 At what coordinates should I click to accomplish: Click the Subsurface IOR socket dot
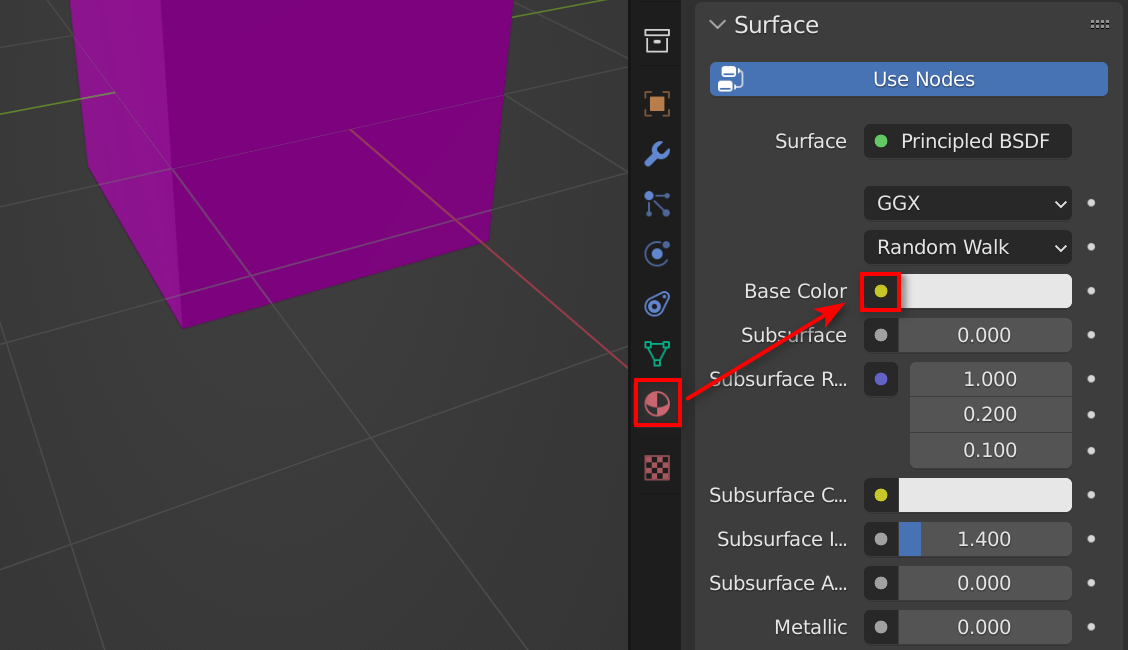pyautogui.click(x=881, y=539)
